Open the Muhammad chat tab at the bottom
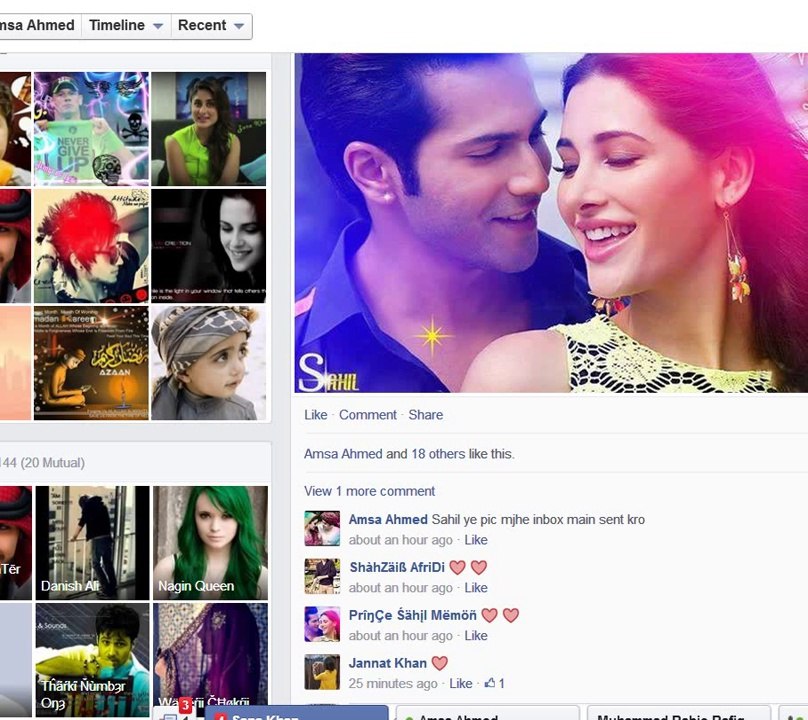This screenshot has height=720, width=808. tap(679, 713)
